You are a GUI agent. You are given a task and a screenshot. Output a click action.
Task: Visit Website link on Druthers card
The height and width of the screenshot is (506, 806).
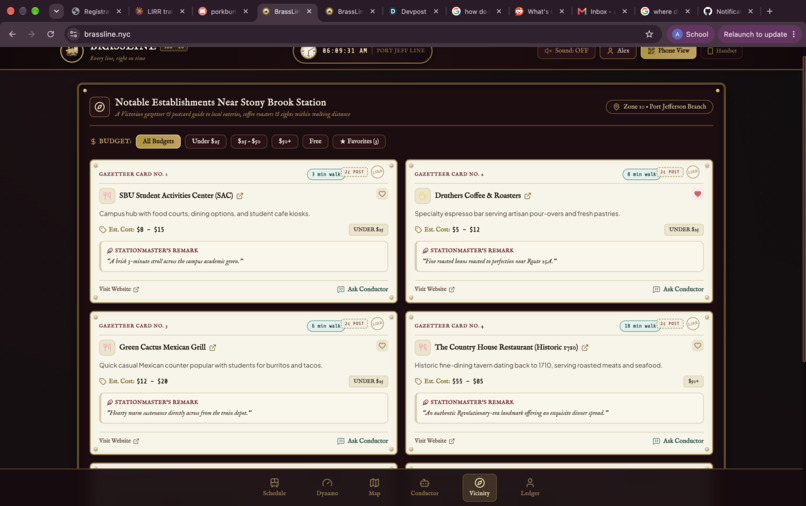coord(434,289)
